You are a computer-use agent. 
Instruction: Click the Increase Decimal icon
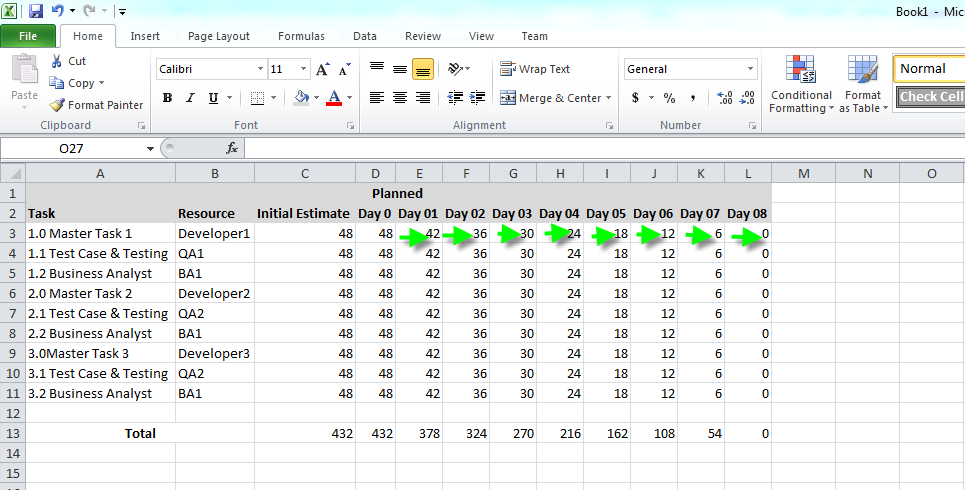pyautogui.click(x=724, y=97)
